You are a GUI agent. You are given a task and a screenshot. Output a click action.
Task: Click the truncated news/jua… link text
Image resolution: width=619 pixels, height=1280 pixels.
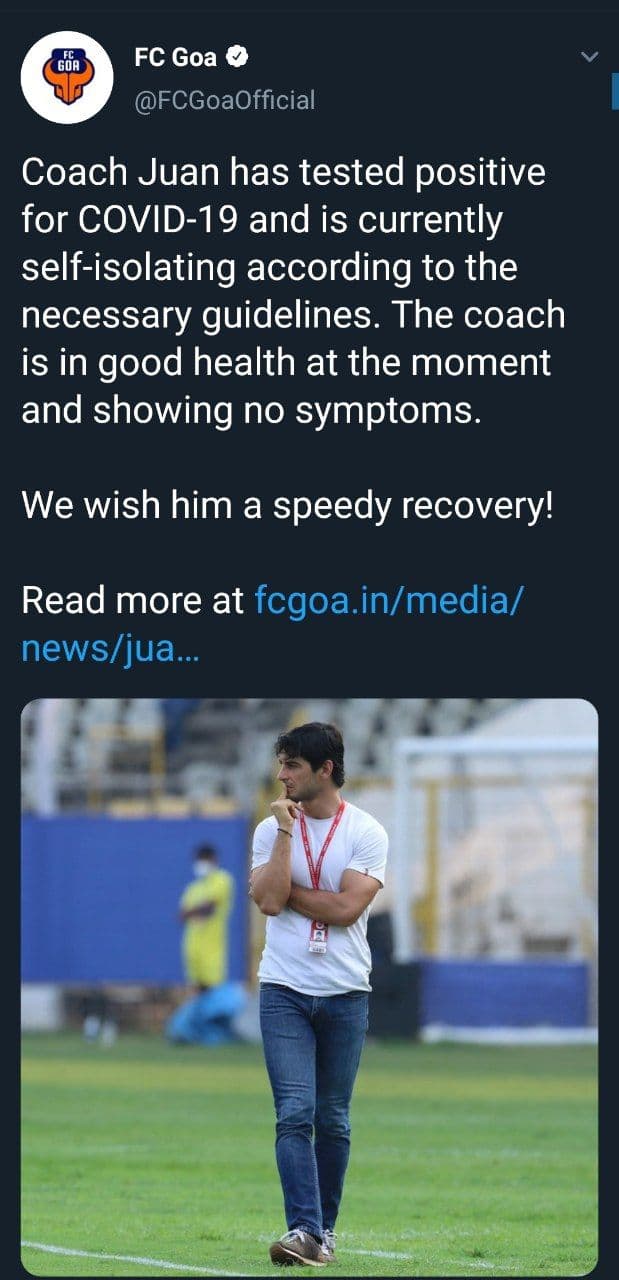click(110, 651)
